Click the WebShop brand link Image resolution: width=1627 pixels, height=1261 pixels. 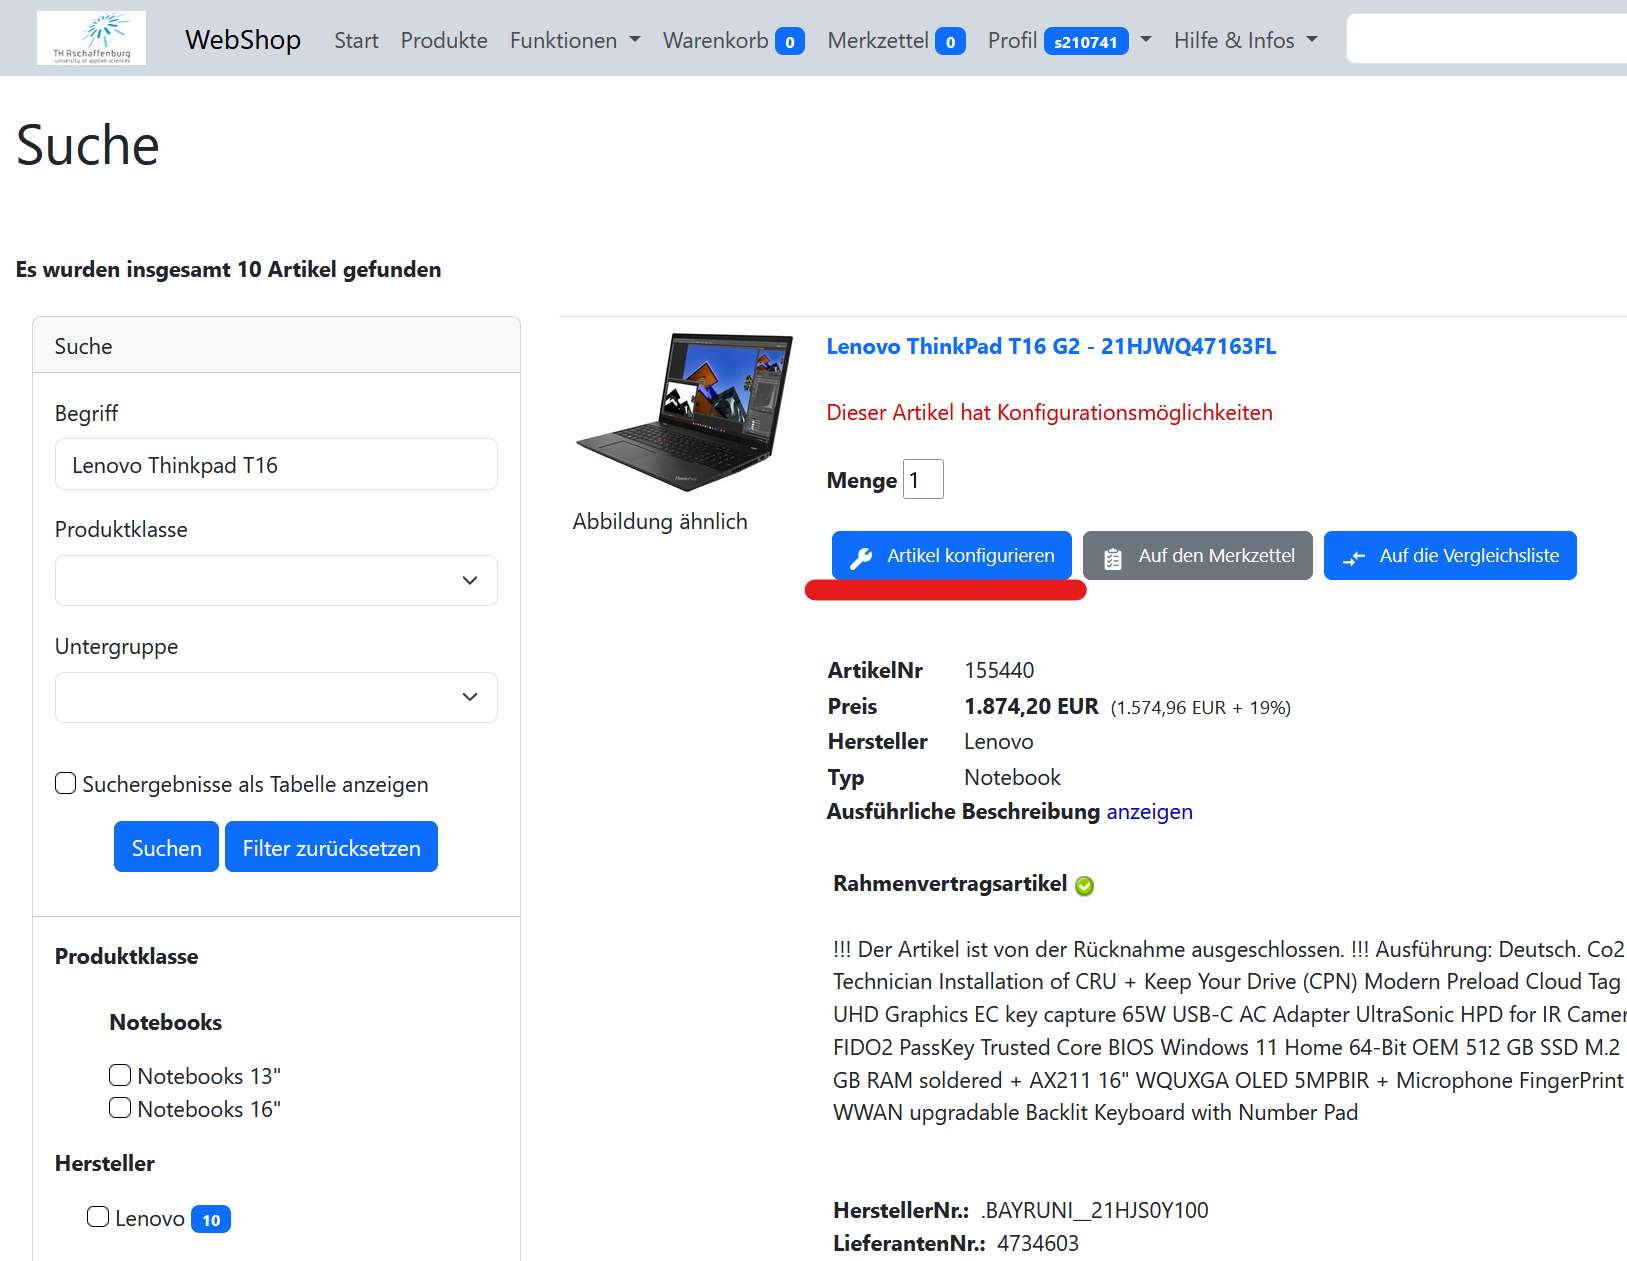tap(243, 39)
